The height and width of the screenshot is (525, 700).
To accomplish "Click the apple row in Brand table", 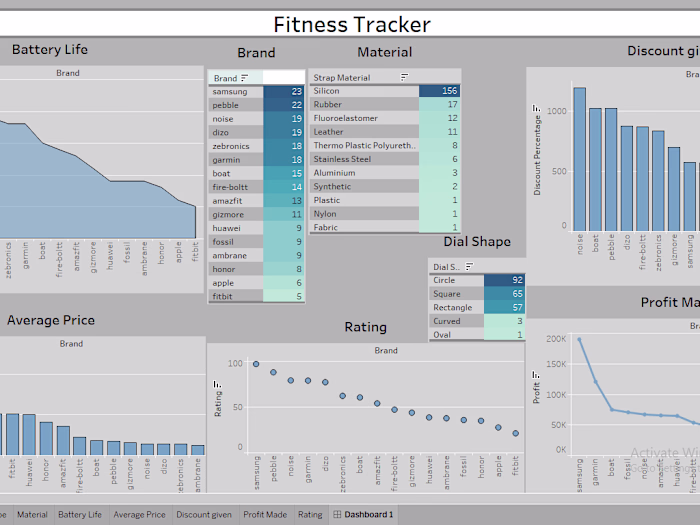I will 257,283.
